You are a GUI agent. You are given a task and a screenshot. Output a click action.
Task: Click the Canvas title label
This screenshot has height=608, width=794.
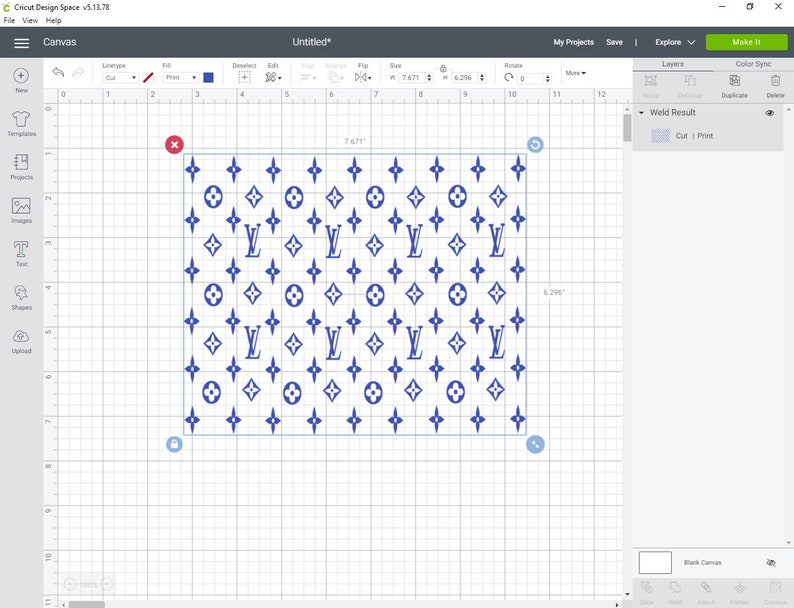60,42
